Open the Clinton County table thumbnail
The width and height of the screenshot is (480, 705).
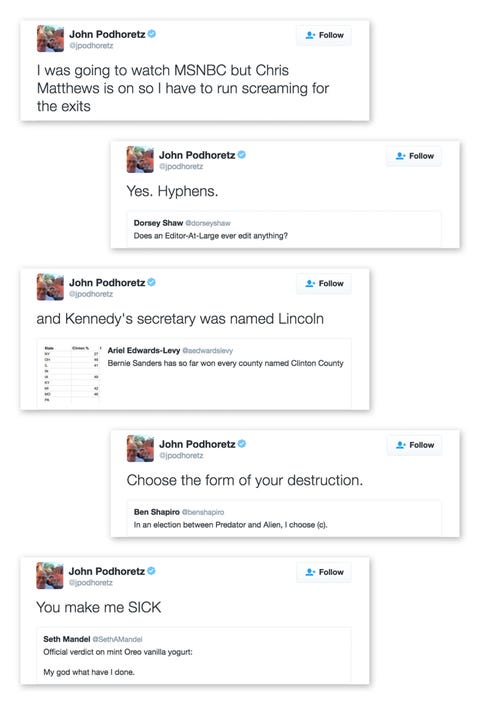pos(72,374)
